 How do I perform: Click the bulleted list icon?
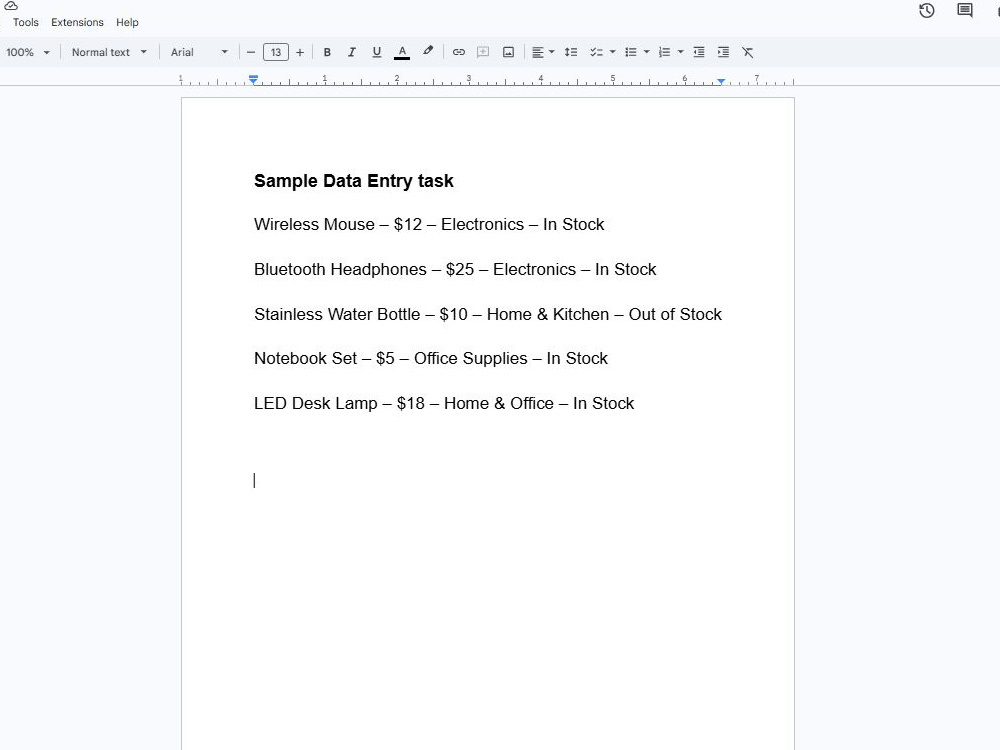tap(631, 52)
